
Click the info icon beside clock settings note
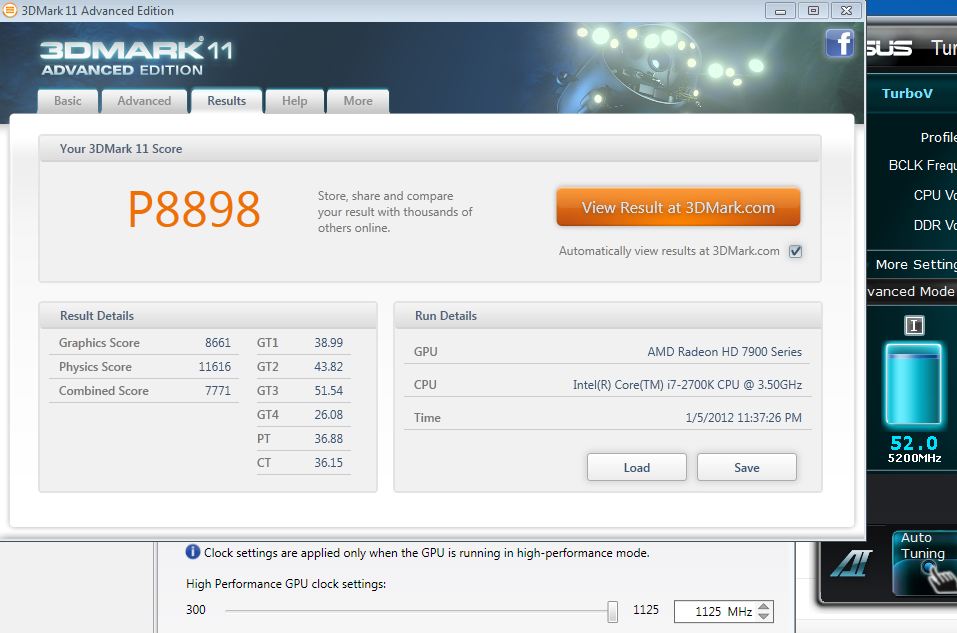pyautogui.click(x=192, y=552)
